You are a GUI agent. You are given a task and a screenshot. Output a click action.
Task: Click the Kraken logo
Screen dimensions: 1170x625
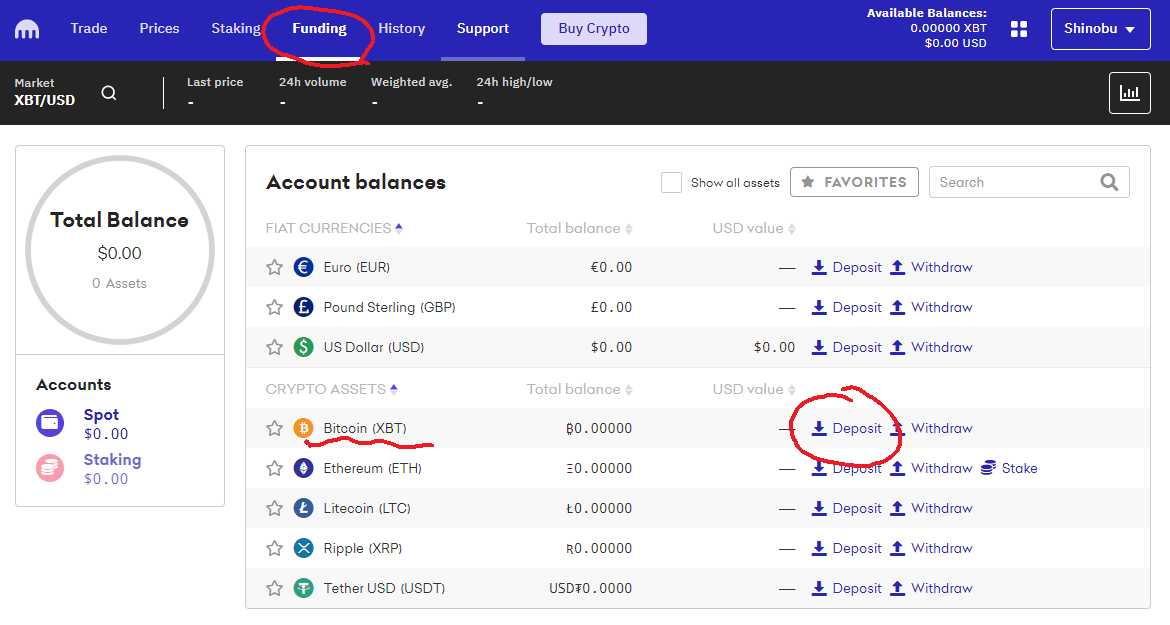tap(26, 28)
